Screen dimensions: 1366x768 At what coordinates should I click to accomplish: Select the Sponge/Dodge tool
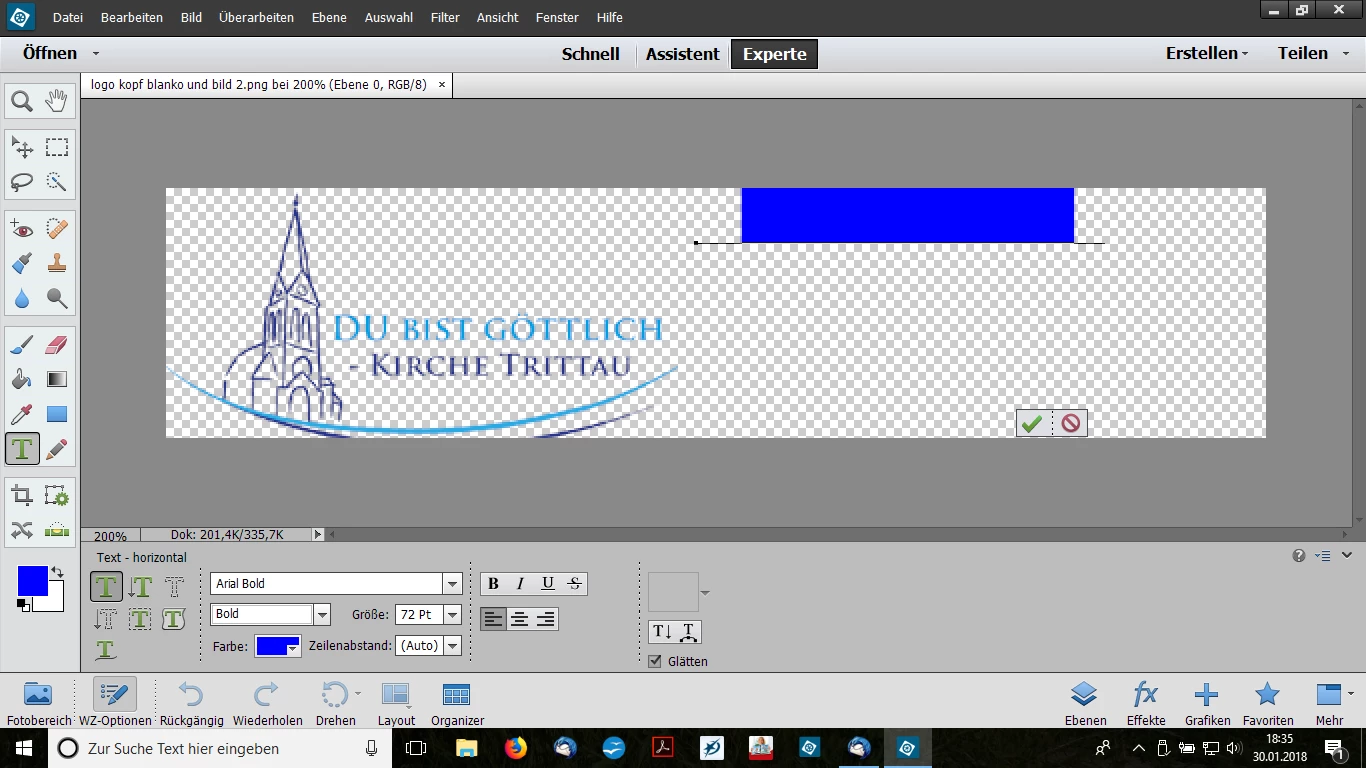[x=57, y=298]
